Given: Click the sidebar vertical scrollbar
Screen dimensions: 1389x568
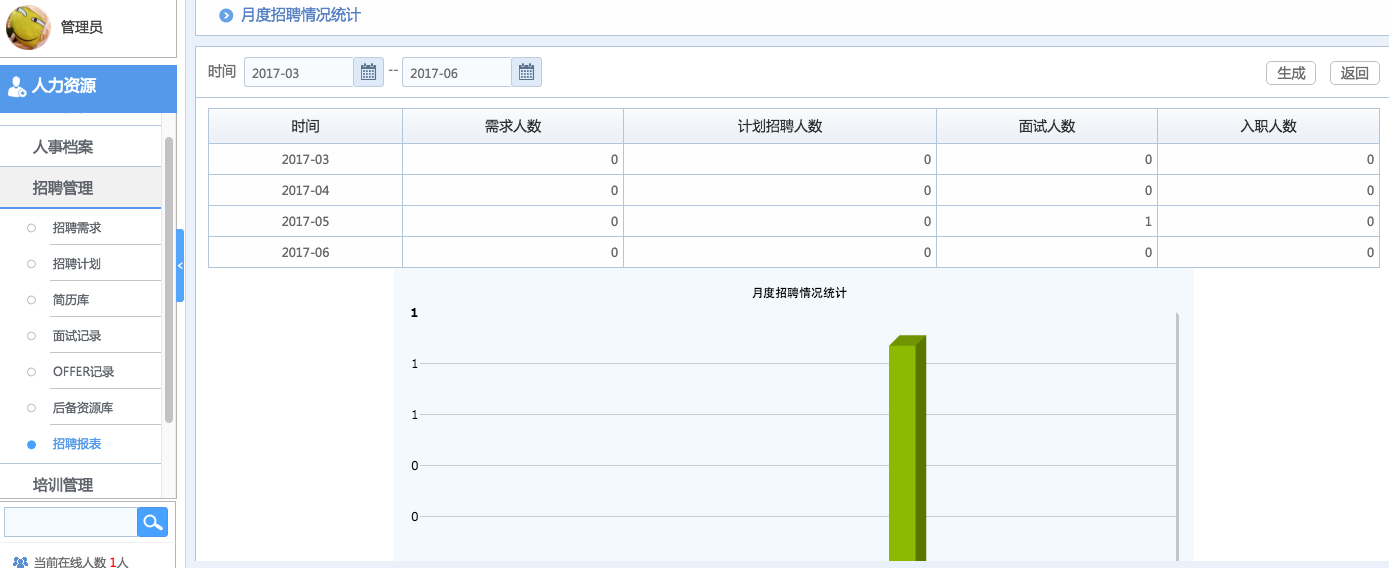Looking at the screenshot, I should click(169, 280).
